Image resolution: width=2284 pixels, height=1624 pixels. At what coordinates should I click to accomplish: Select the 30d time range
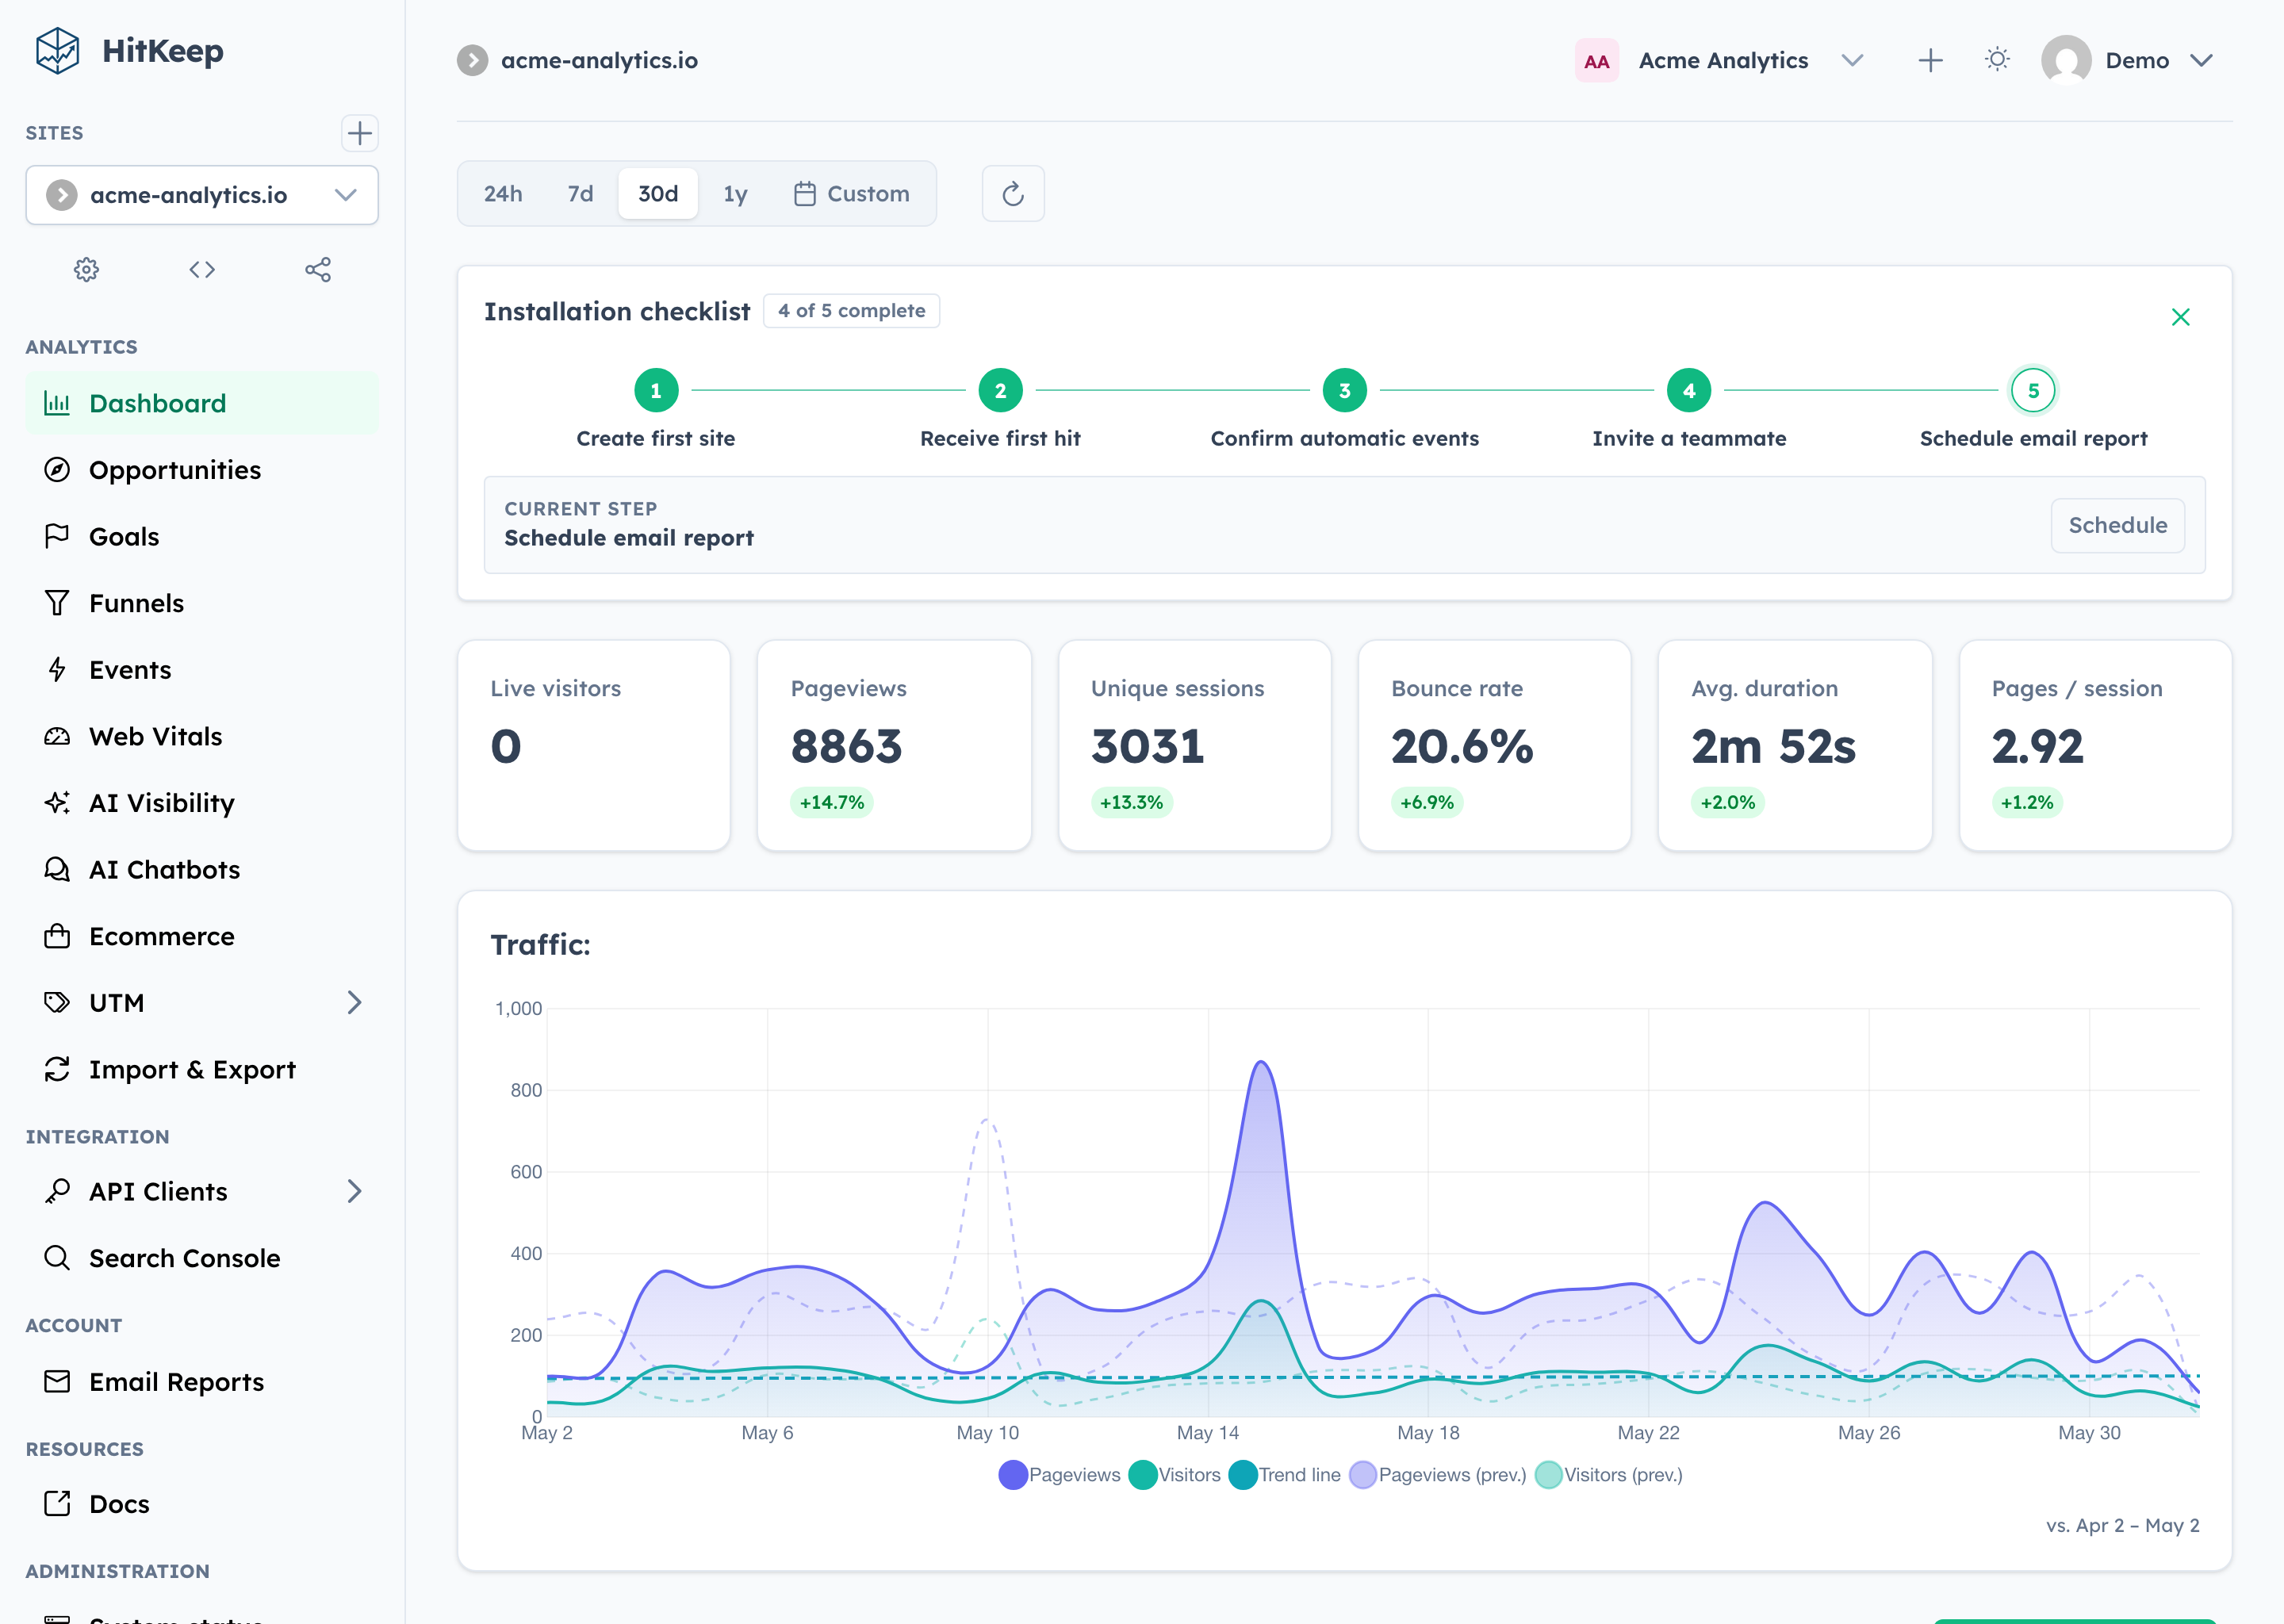[658, 194]
